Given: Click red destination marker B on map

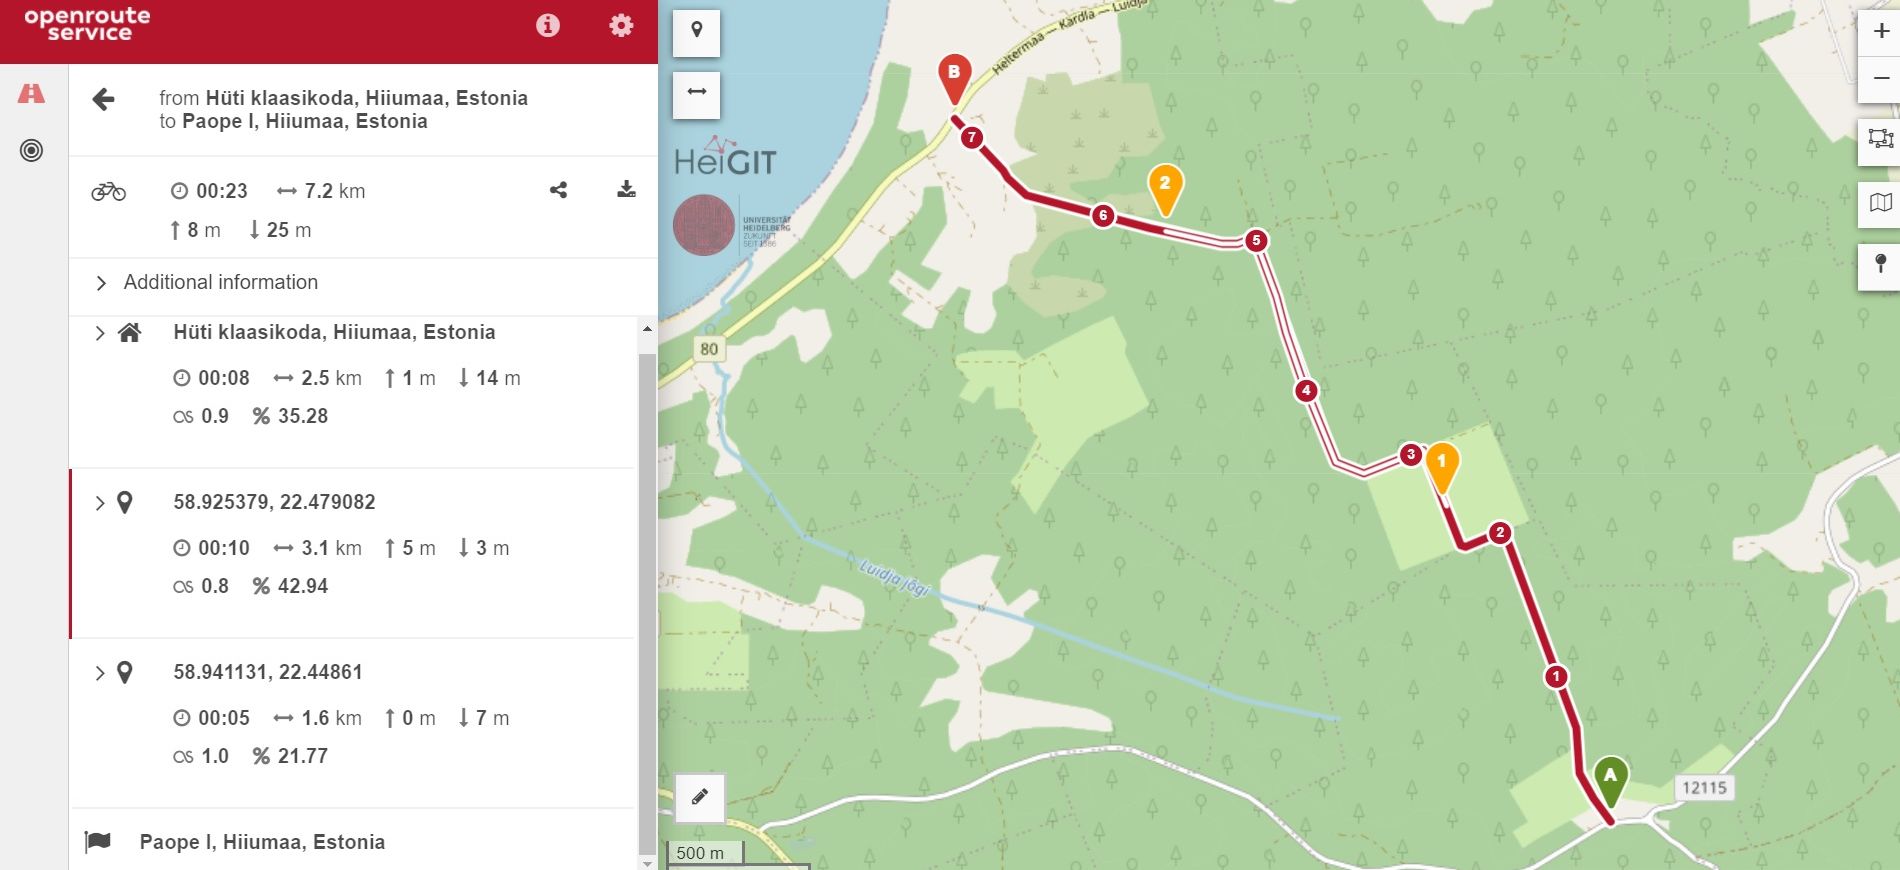Looking at the screenshot, I should tap(954, 79).
